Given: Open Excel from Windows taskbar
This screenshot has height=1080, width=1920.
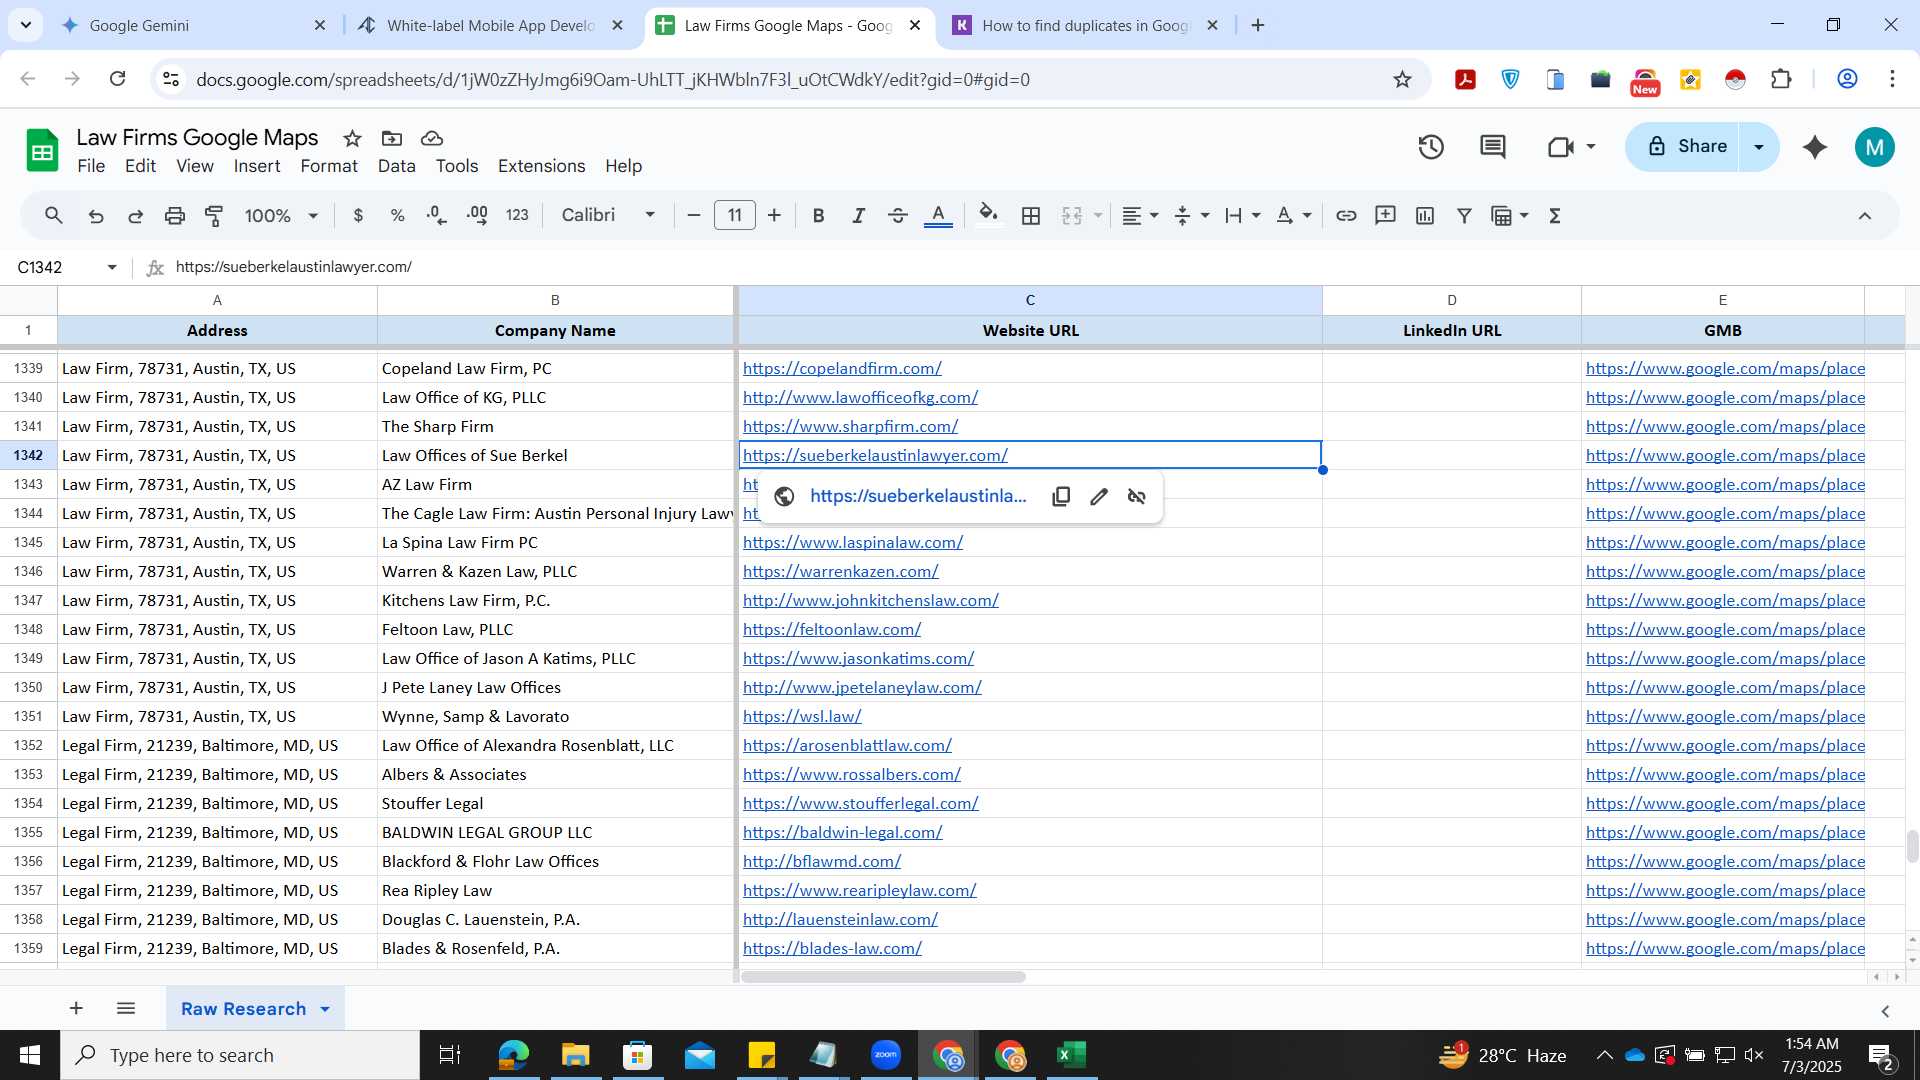Looking at the screenshot, I should (1072, 1055).
